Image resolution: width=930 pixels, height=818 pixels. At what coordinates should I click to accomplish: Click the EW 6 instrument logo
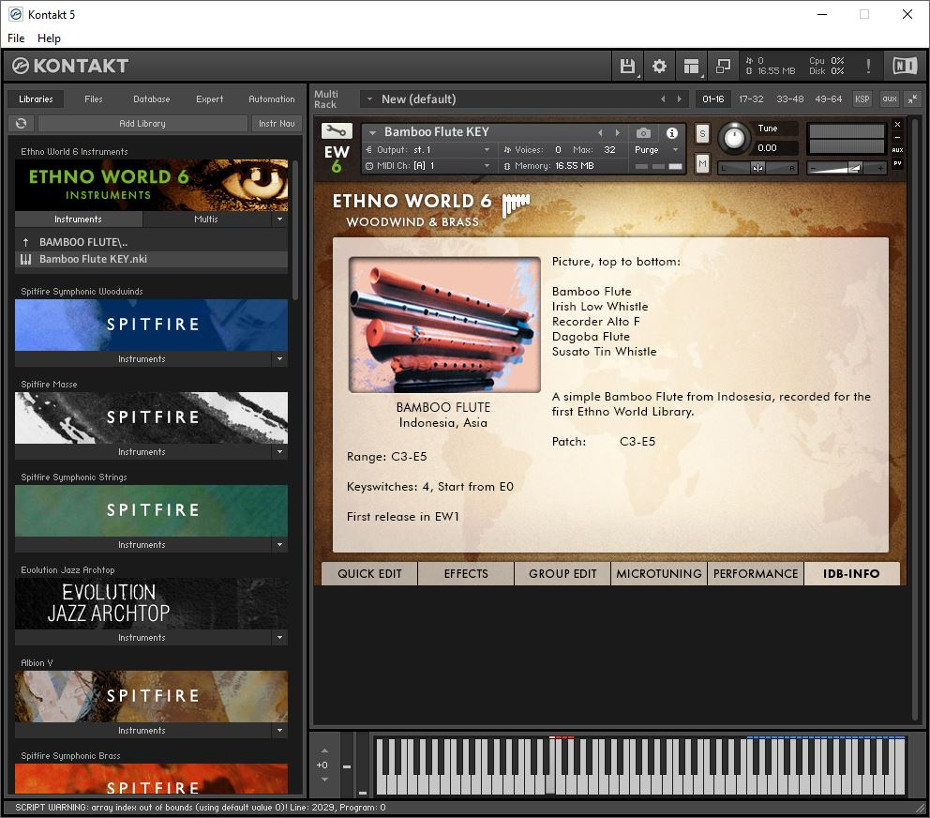(x=336, y=159)
